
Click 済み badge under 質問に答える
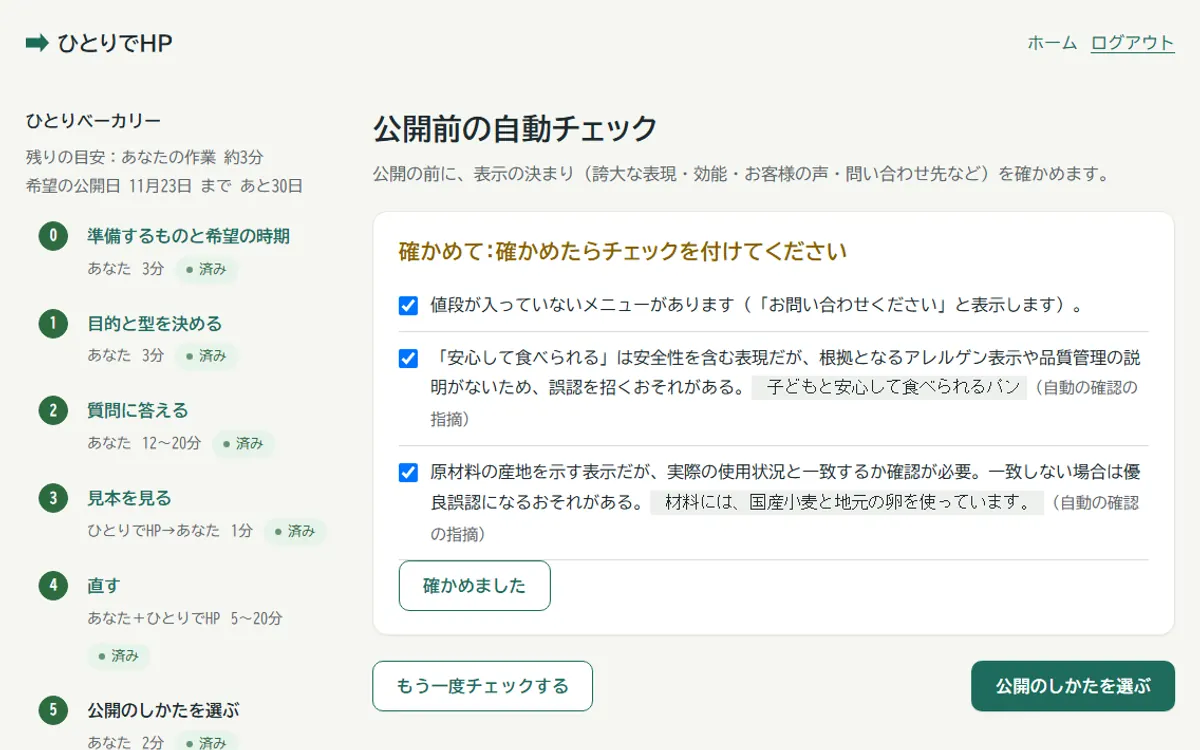click(243, 443)
